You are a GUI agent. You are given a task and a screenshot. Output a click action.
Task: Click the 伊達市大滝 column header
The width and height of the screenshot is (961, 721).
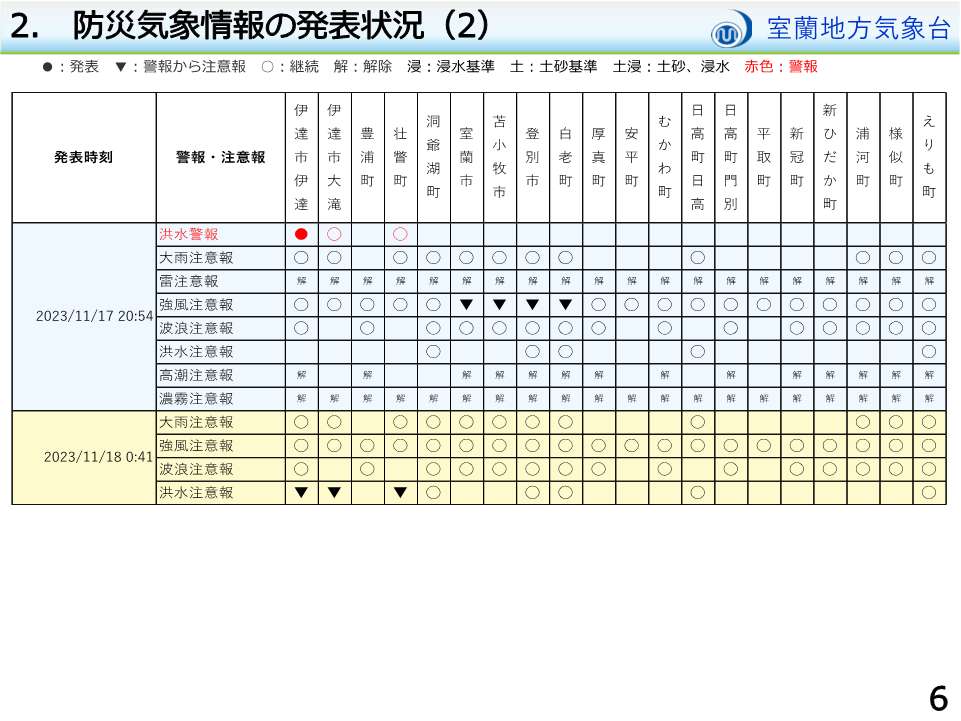coord(334,157)
